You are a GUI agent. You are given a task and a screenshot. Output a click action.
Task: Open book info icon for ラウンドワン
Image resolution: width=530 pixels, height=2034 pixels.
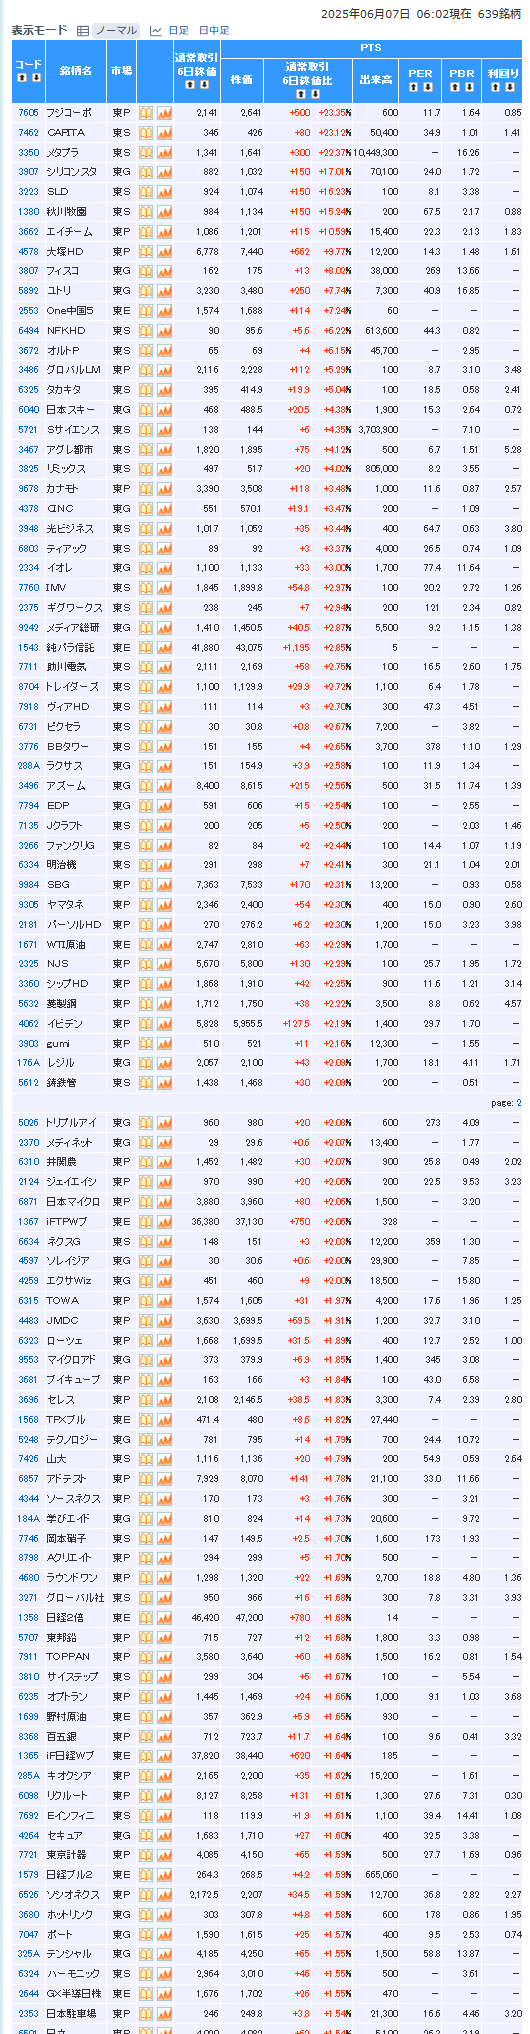tap(146, 1578)
